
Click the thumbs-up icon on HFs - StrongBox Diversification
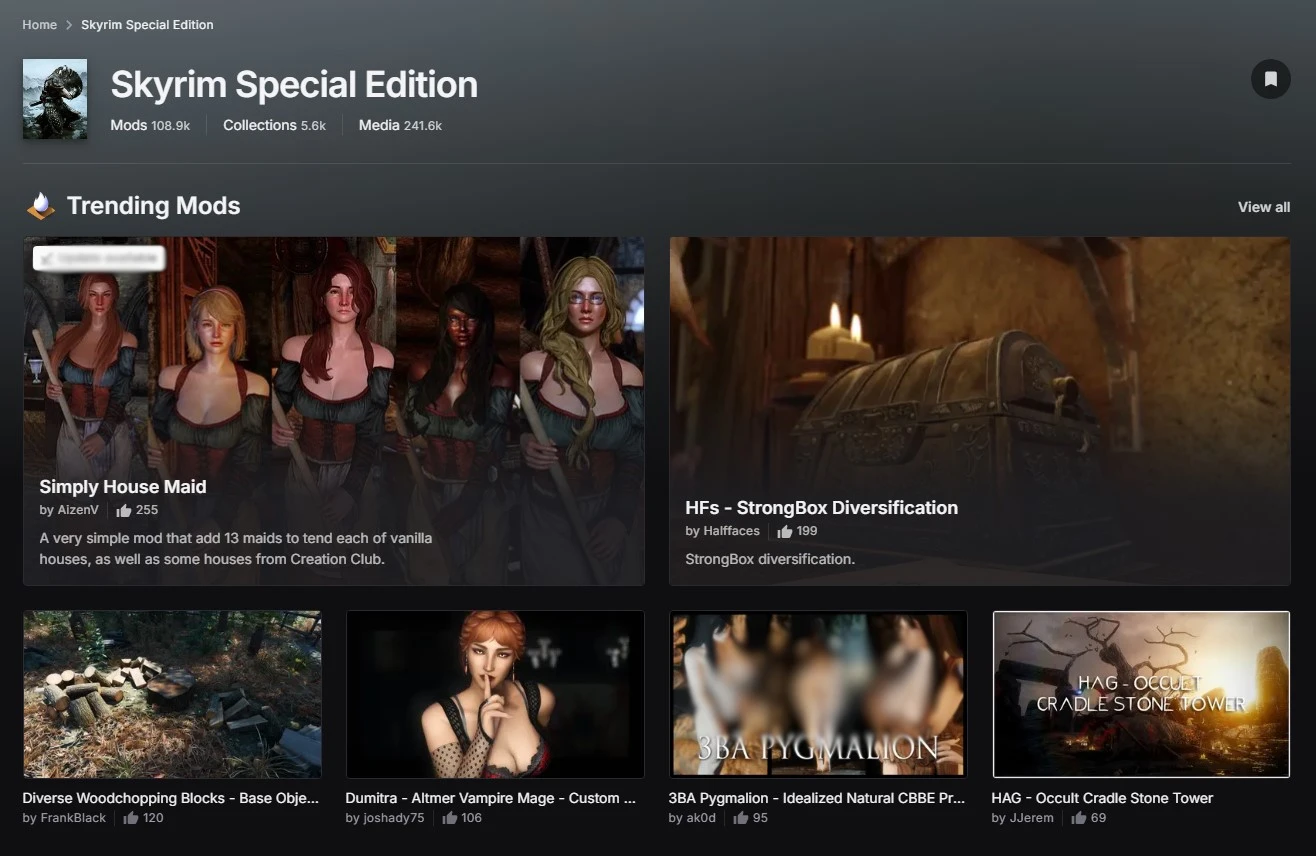click(x=785, y=531)
